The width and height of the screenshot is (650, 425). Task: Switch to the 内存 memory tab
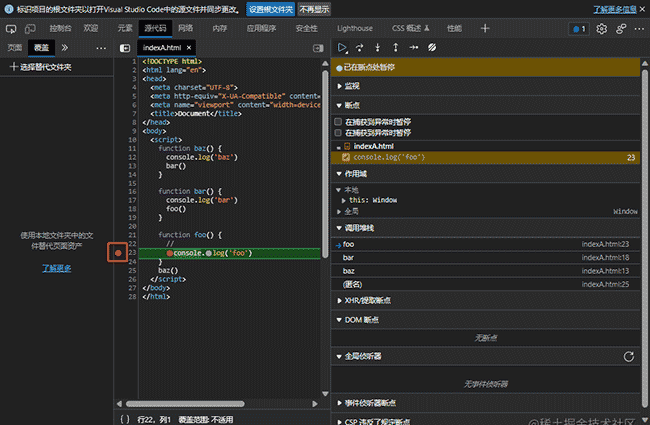220,29
